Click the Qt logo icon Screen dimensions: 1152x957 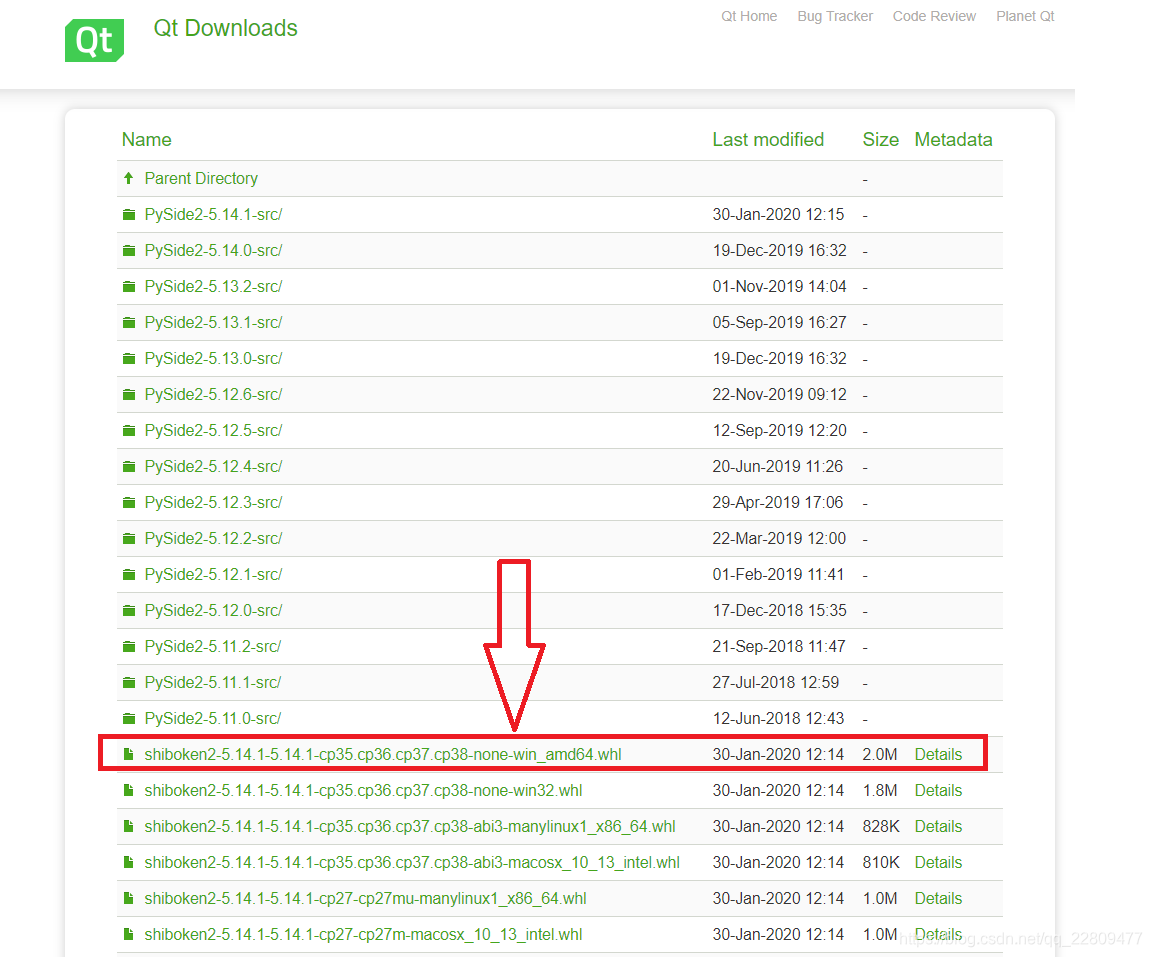pyautogui.click(x=94, y=40)
